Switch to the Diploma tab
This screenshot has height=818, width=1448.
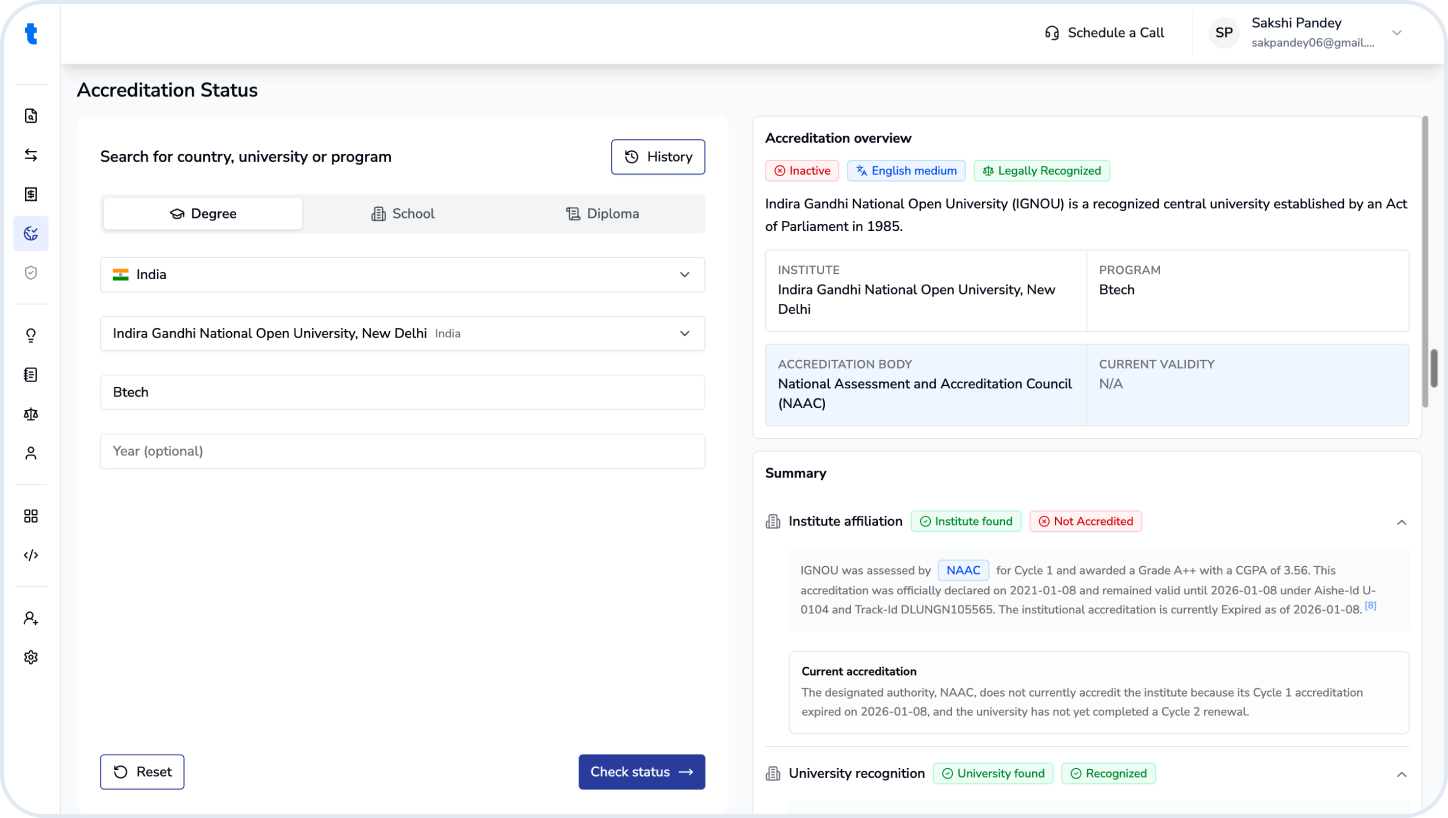pyautogui.click(x=603, y=214)
